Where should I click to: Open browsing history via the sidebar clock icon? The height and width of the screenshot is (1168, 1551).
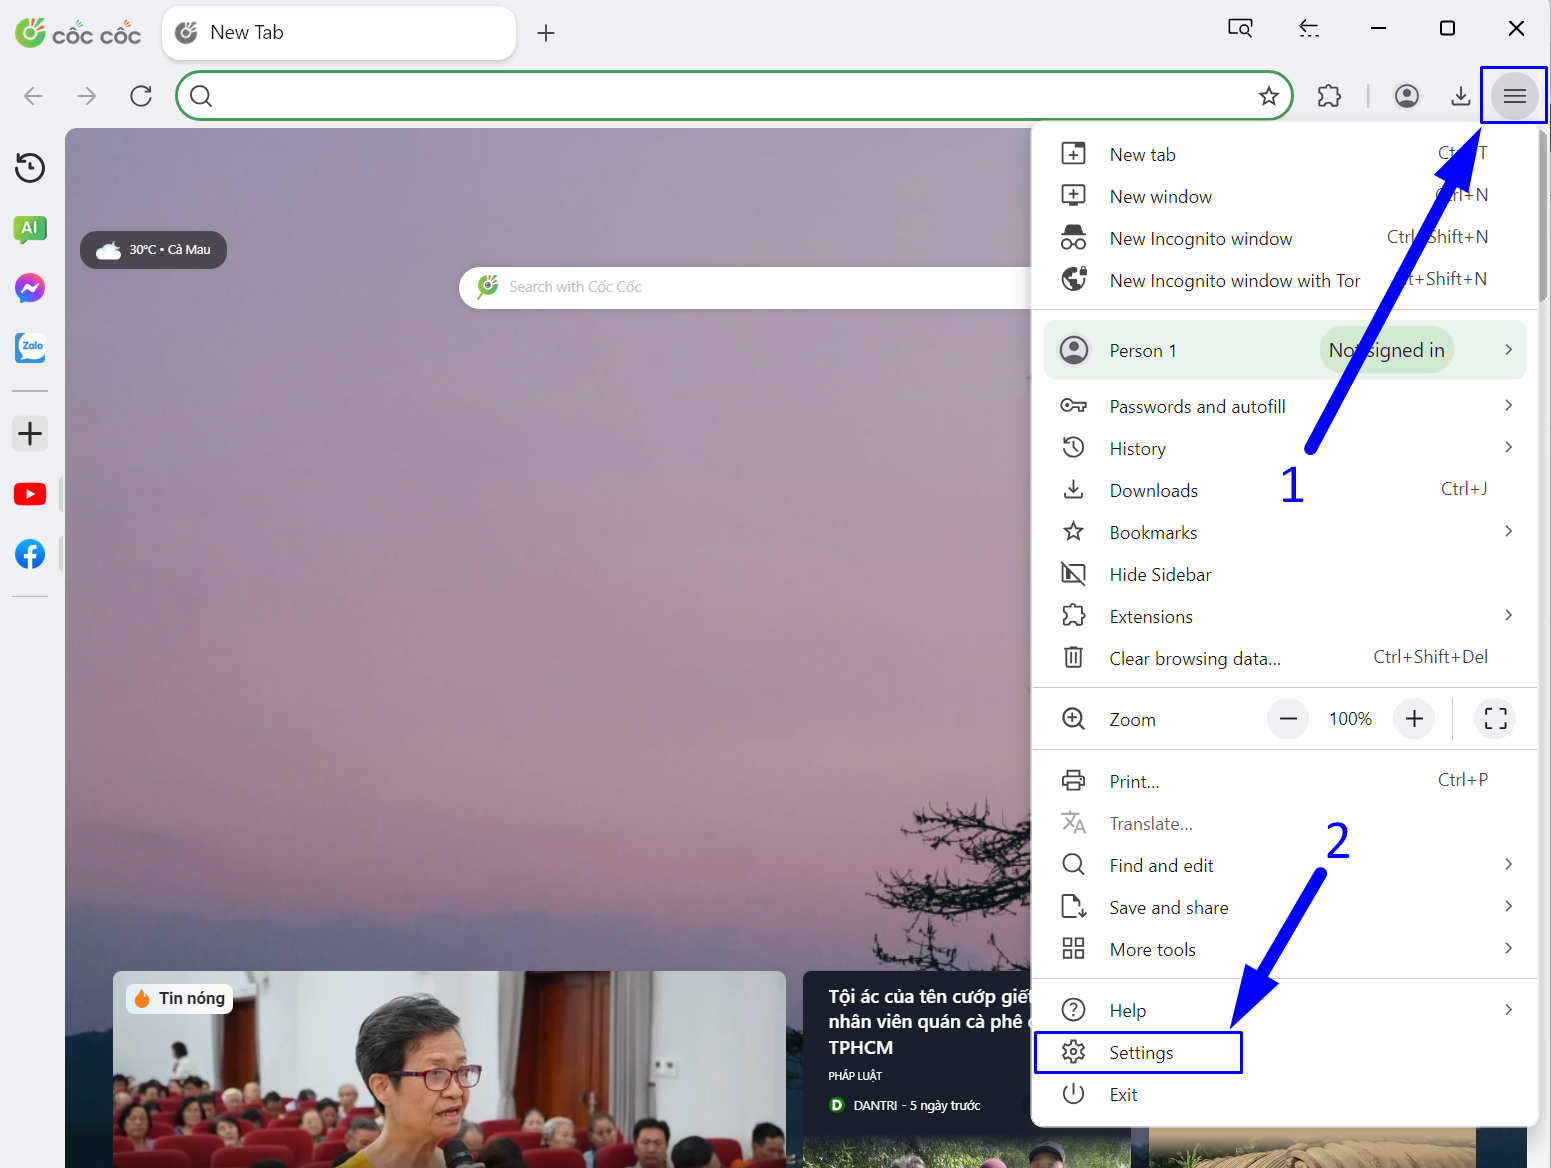coord(30,168)
